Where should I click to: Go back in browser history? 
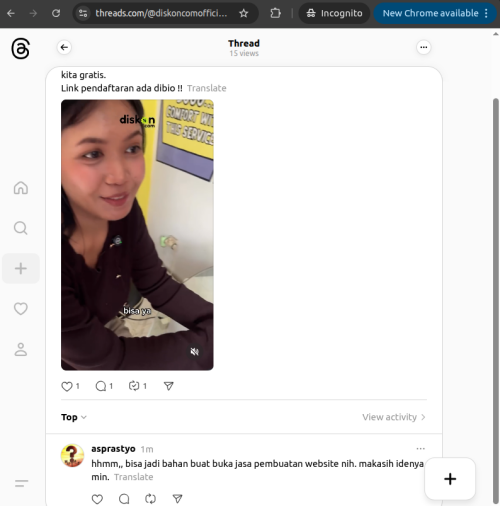point(11,13)
